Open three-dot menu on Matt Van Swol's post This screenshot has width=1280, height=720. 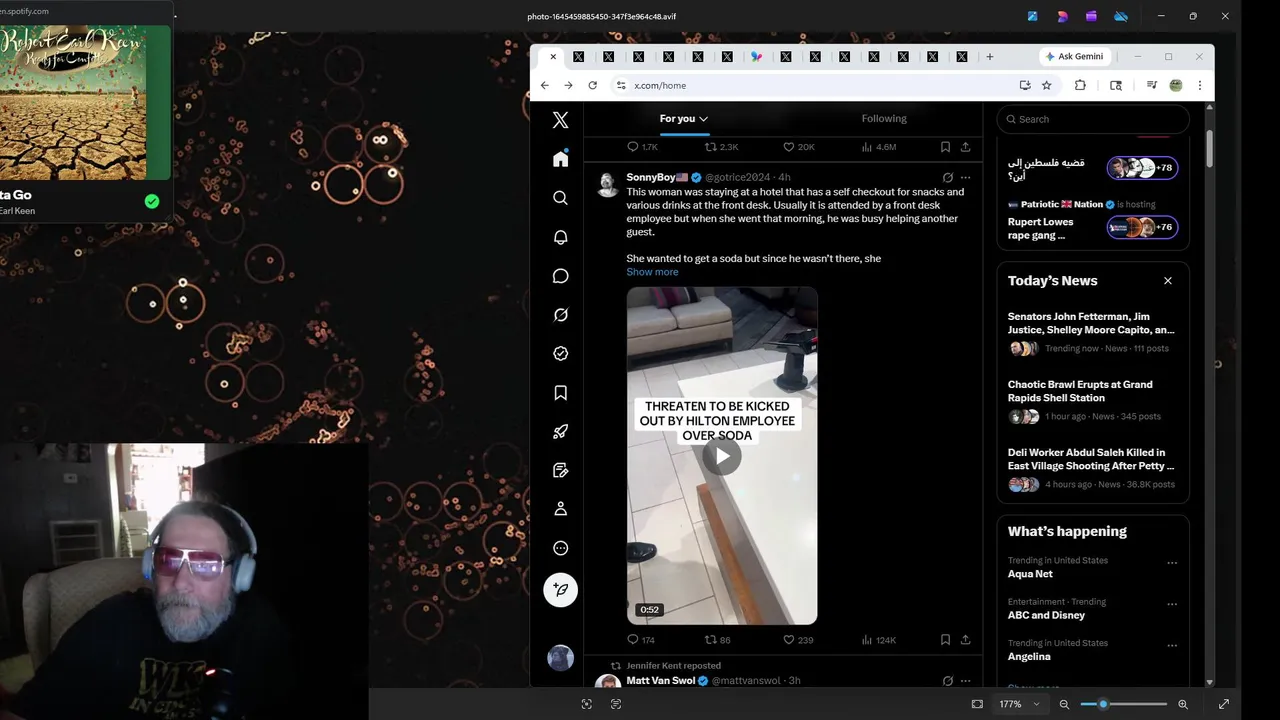965,681
